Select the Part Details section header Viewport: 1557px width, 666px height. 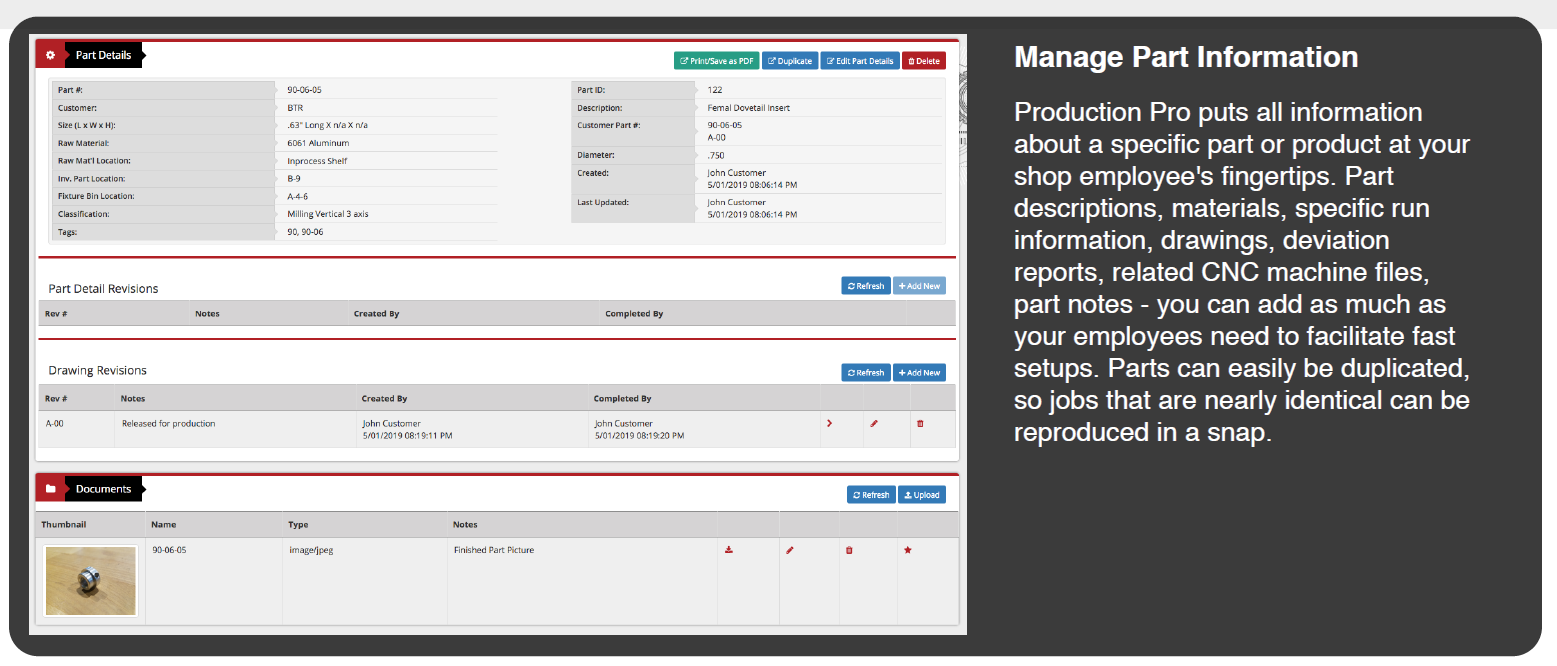point(103,55)
